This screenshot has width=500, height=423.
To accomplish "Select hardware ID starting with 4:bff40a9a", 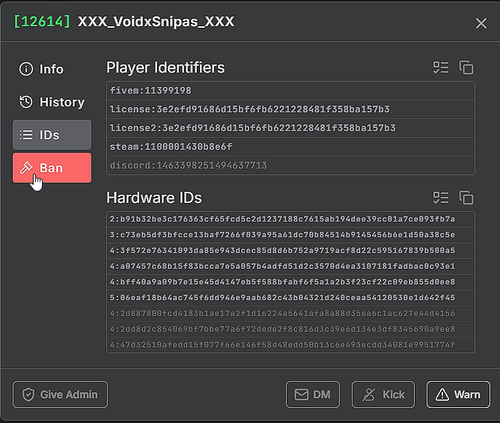I will [x=291, y=282].
